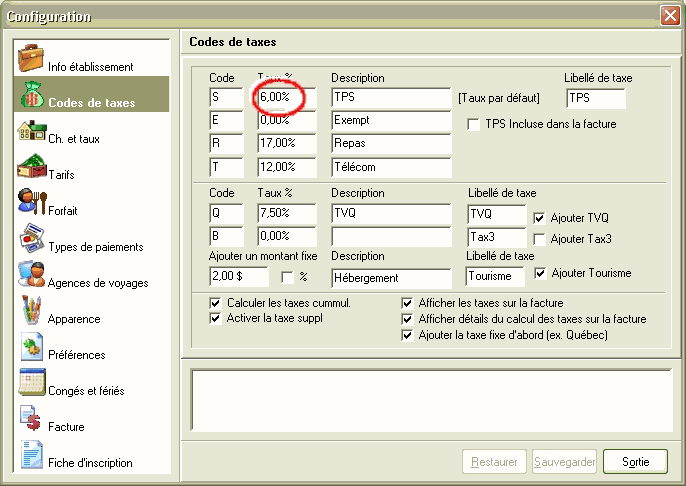Click the Sortie button

coord(636,462)
